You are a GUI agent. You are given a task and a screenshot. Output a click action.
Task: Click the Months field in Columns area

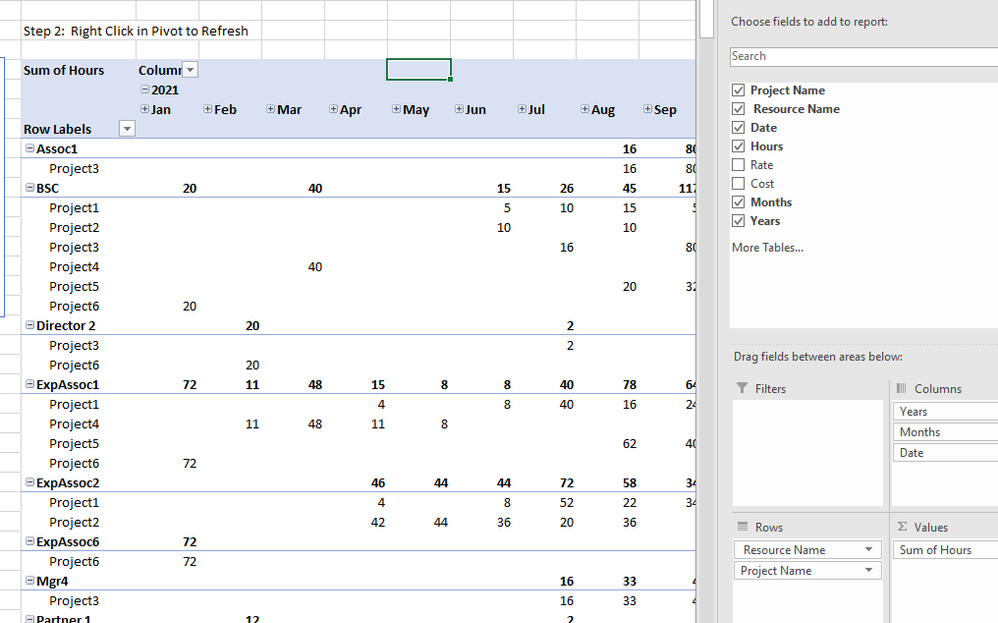(x=946, y=432)
